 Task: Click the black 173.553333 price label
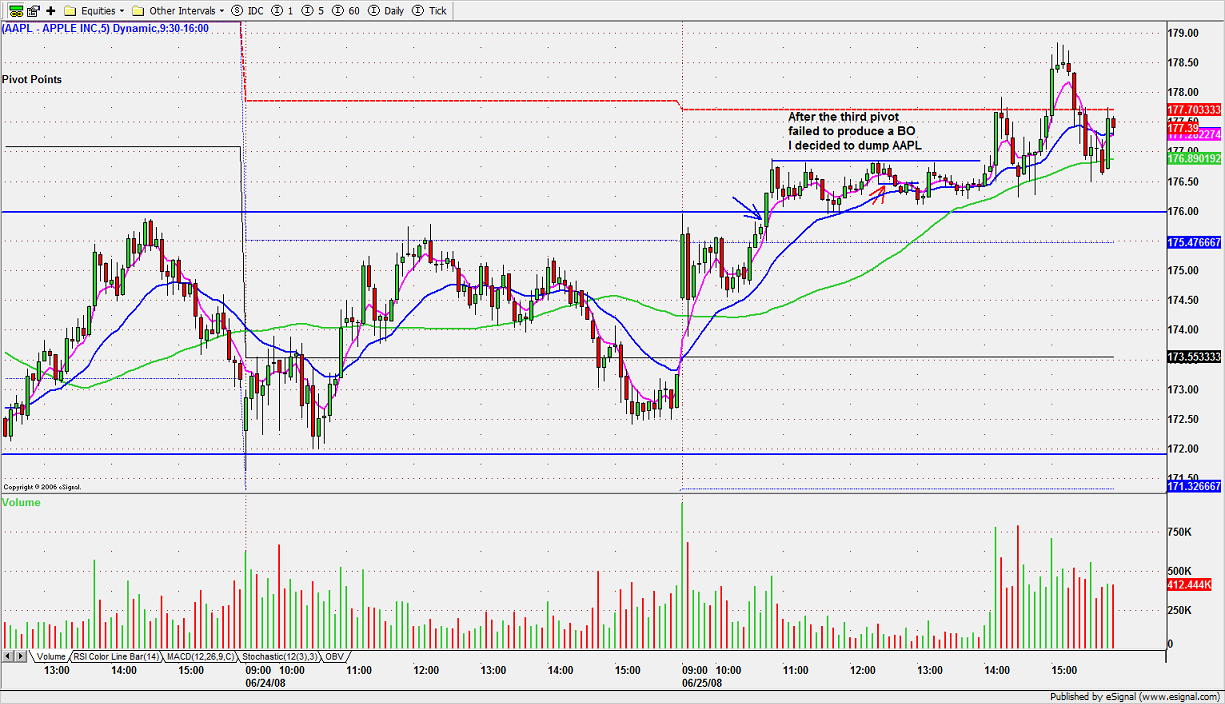tap(1195, 357)
